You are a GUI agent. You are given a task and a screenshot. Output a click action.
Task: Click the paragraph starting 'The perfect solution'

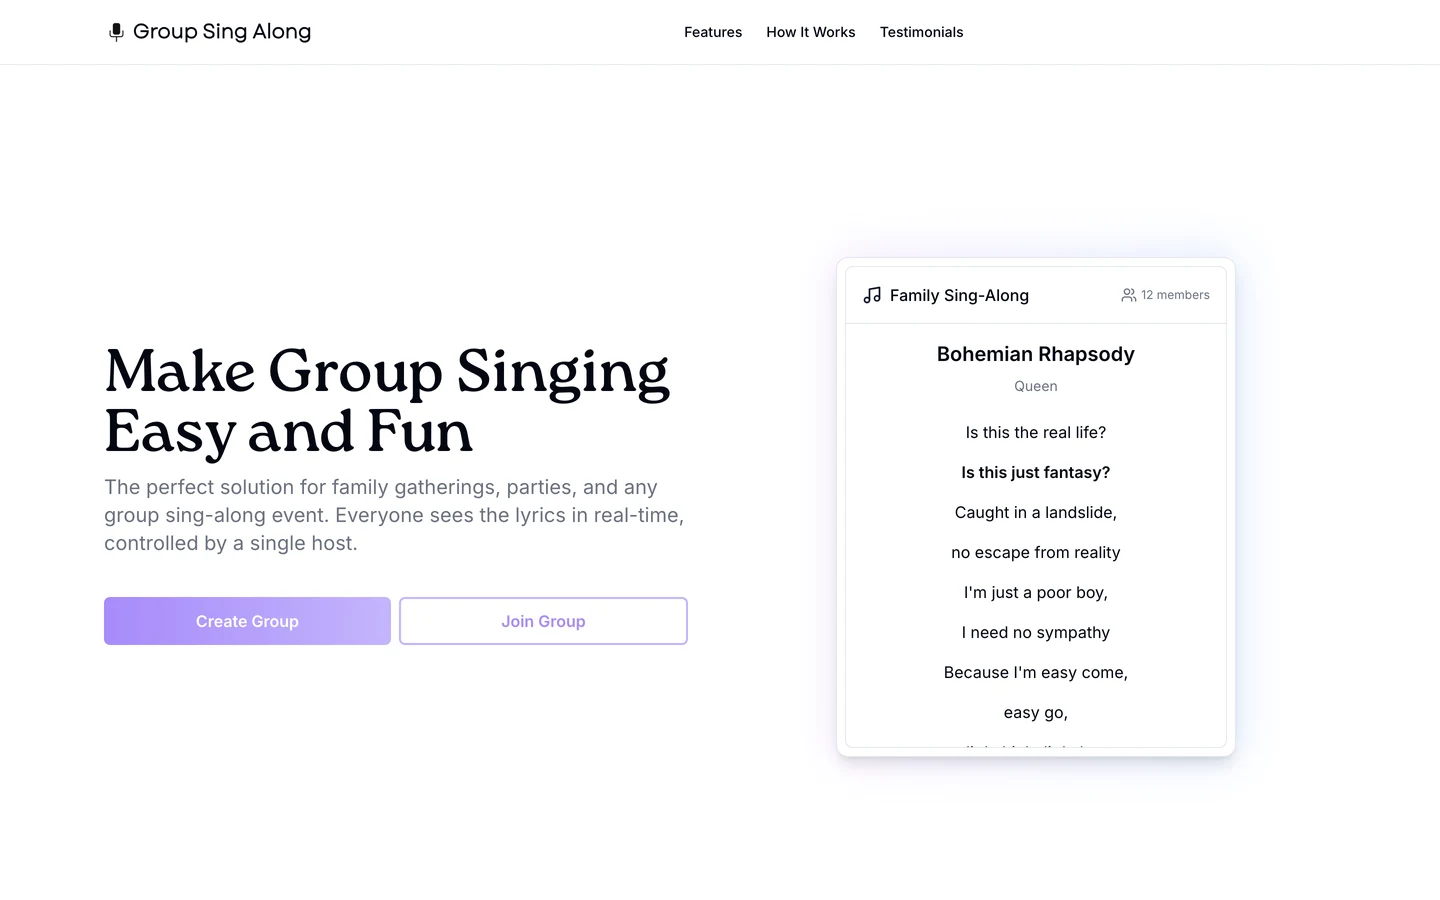[x=394, y=515]
